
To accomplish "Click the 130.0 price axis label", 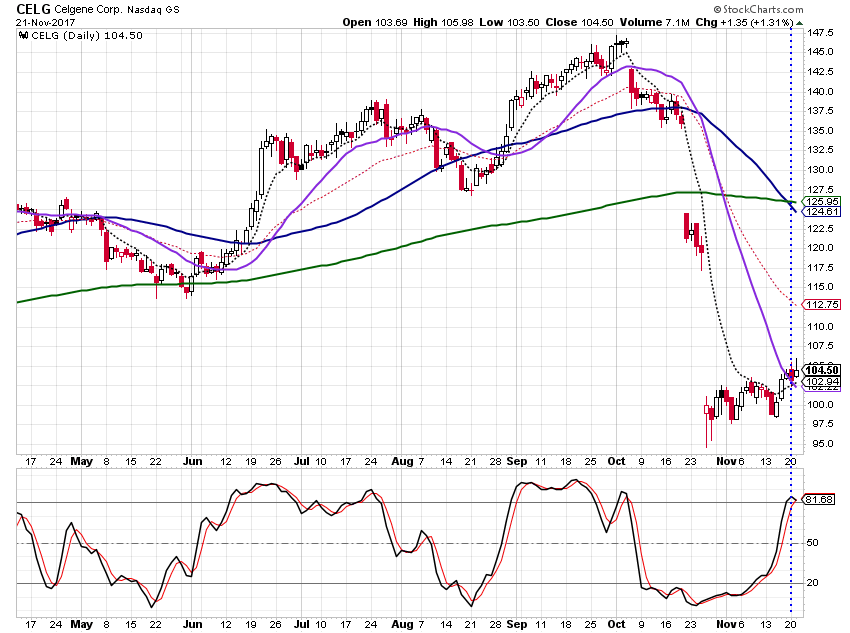I will click(820, 170).
